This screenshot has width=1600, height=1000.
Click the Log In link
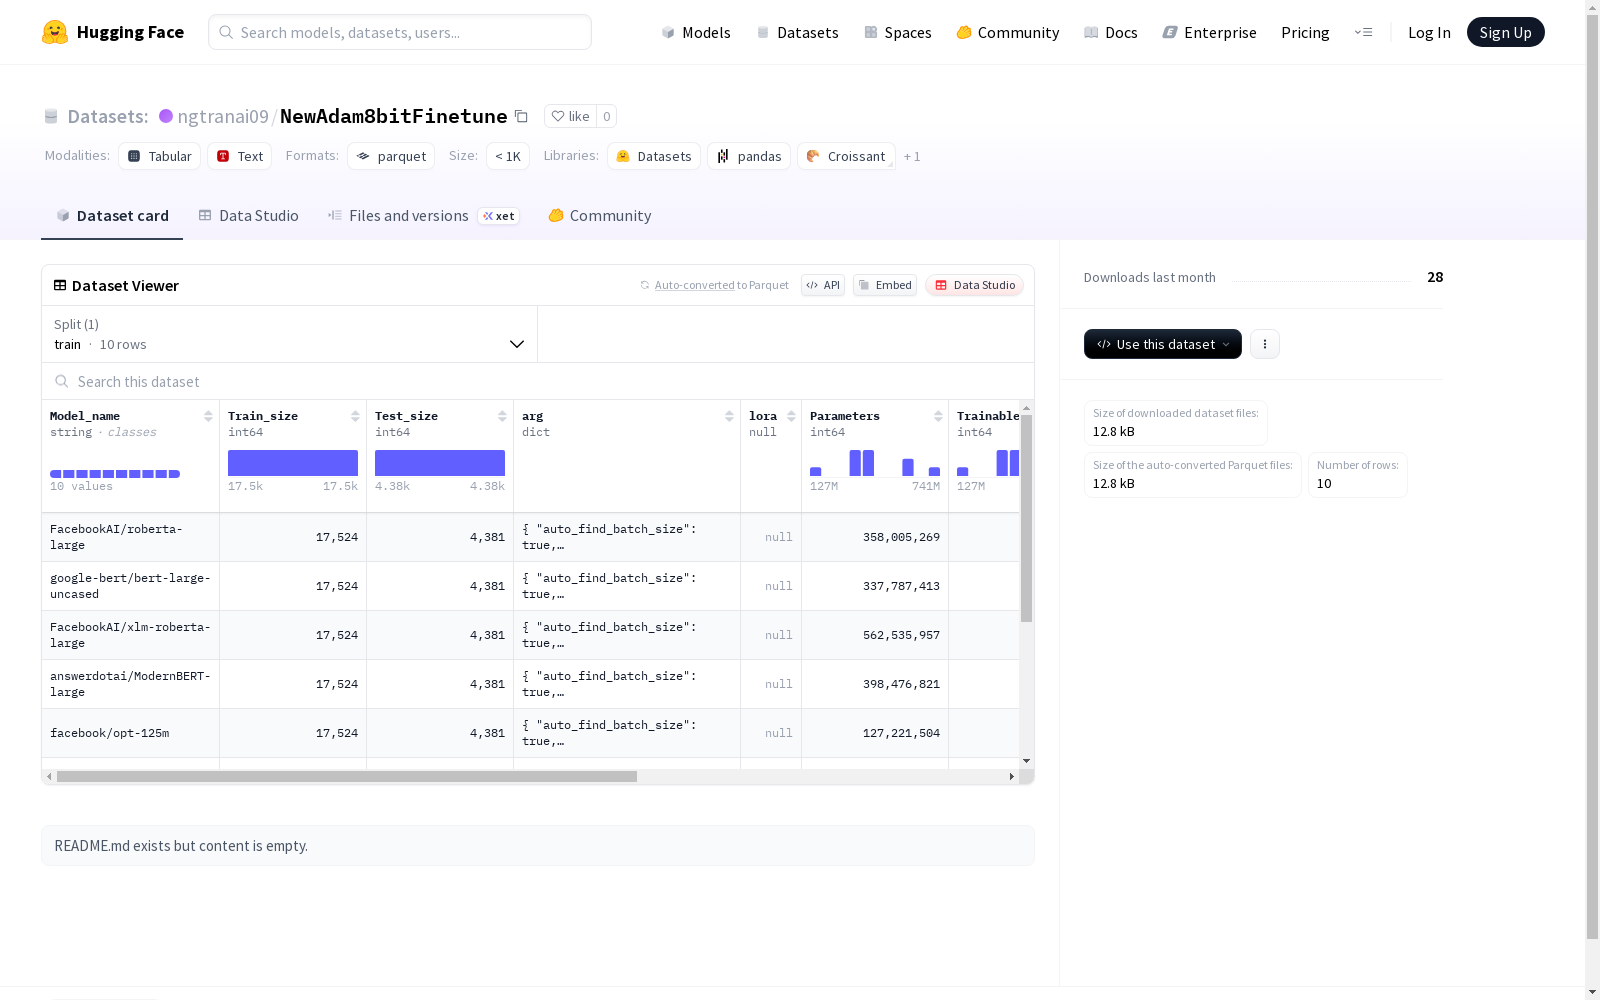pyautogui.click(x=1429, y=32)
